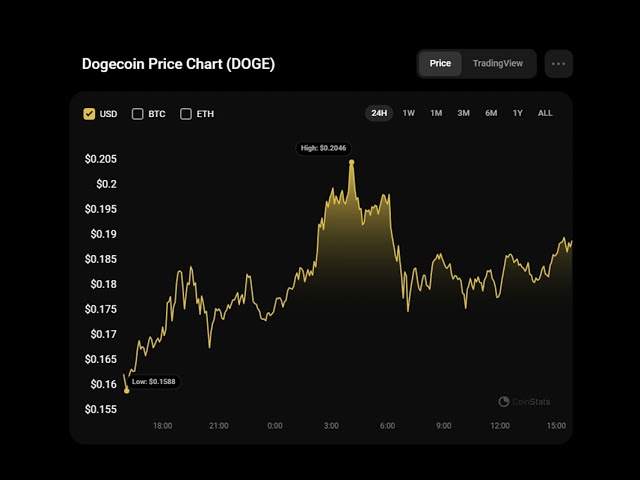Click the 3:00 time axis label
Viewport: 640px width, 480px height.
point(331,426)
